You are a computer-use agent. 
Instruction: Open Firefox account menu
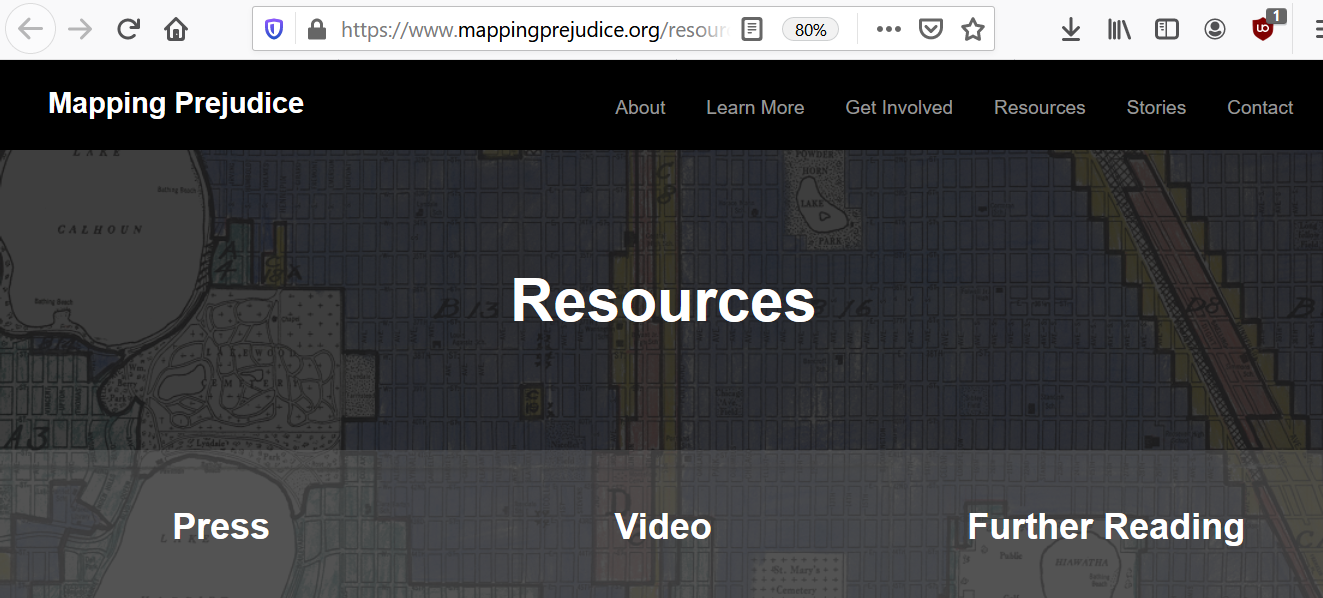[1215, 29]
